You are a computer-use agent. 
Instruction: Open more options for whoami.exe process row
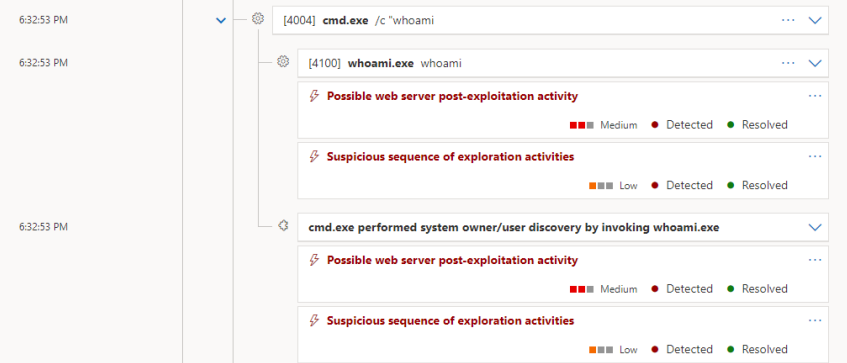coord(788,63)
